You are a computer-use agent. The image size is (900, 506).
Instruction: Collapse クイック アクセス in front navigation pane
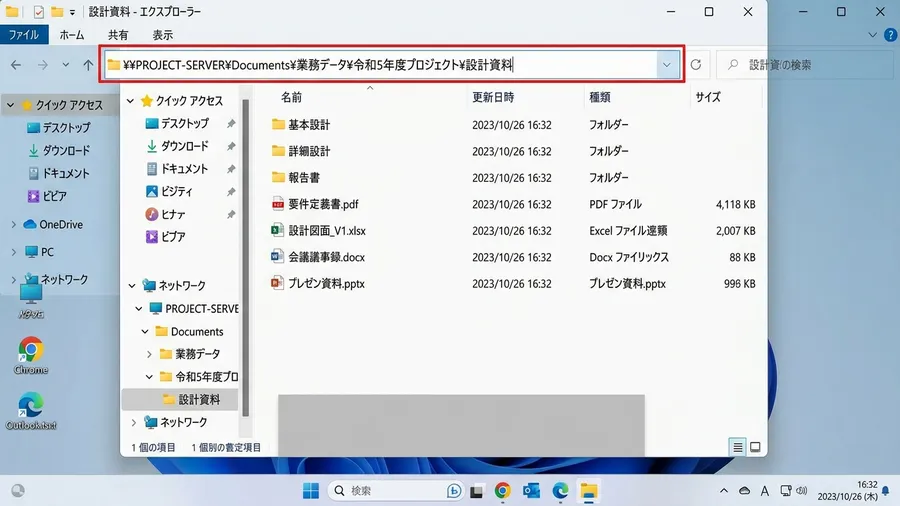131,101
